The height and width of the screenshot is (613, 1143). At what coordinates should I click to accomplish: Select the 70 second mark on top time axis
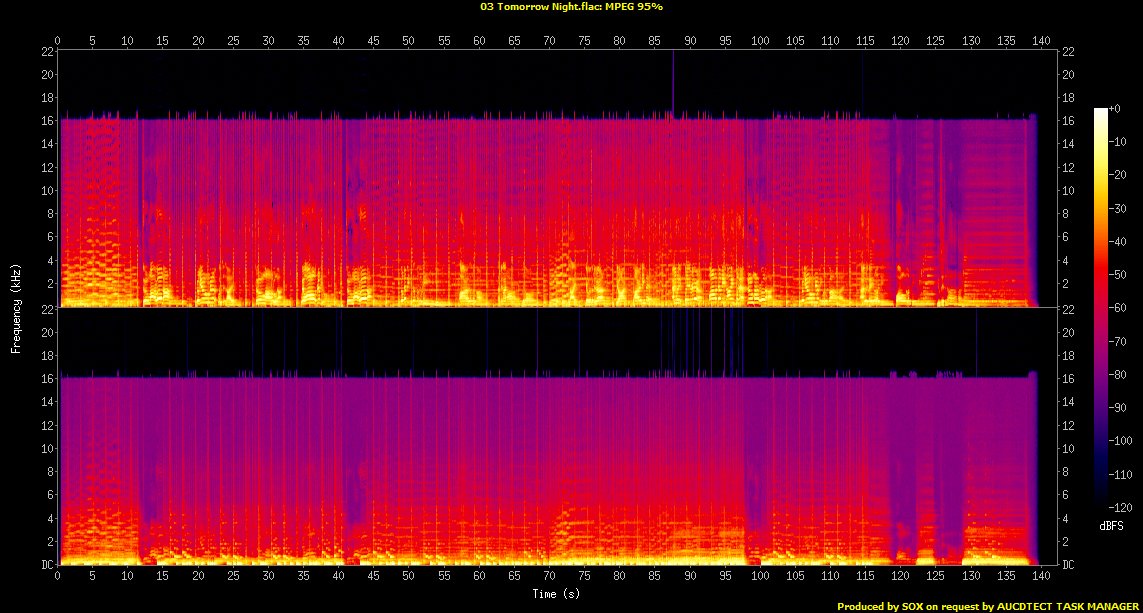pyautogui.click(x=549, y=41)
